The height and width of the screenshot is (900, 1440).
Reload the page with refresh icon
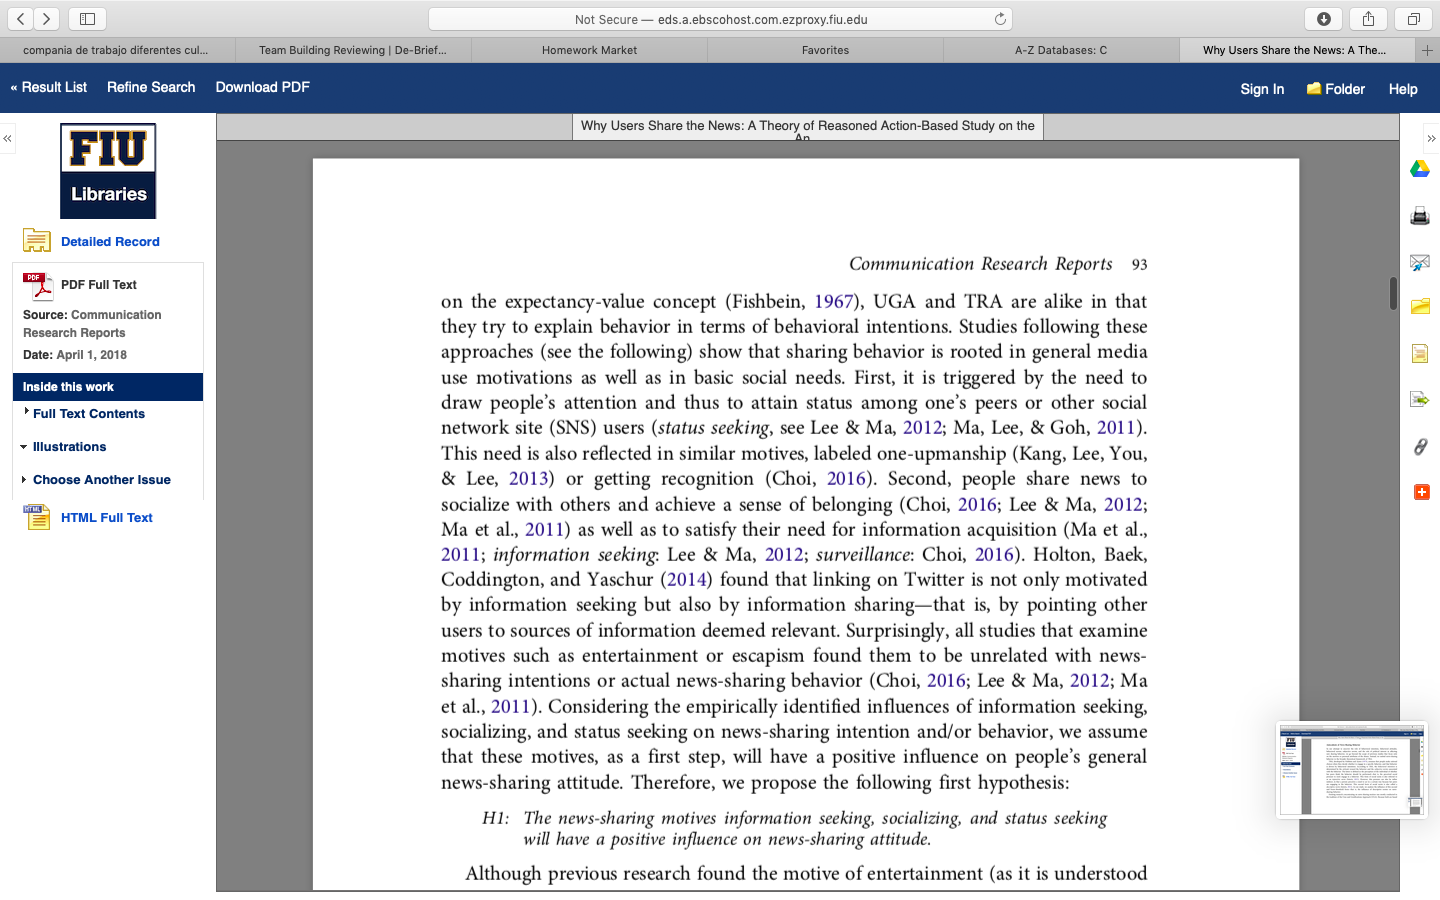(999, 19)
